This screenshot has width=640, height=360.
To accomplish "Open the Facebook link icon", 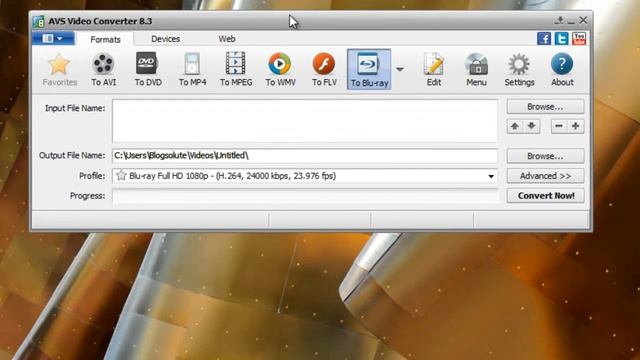I will point(544,39).
